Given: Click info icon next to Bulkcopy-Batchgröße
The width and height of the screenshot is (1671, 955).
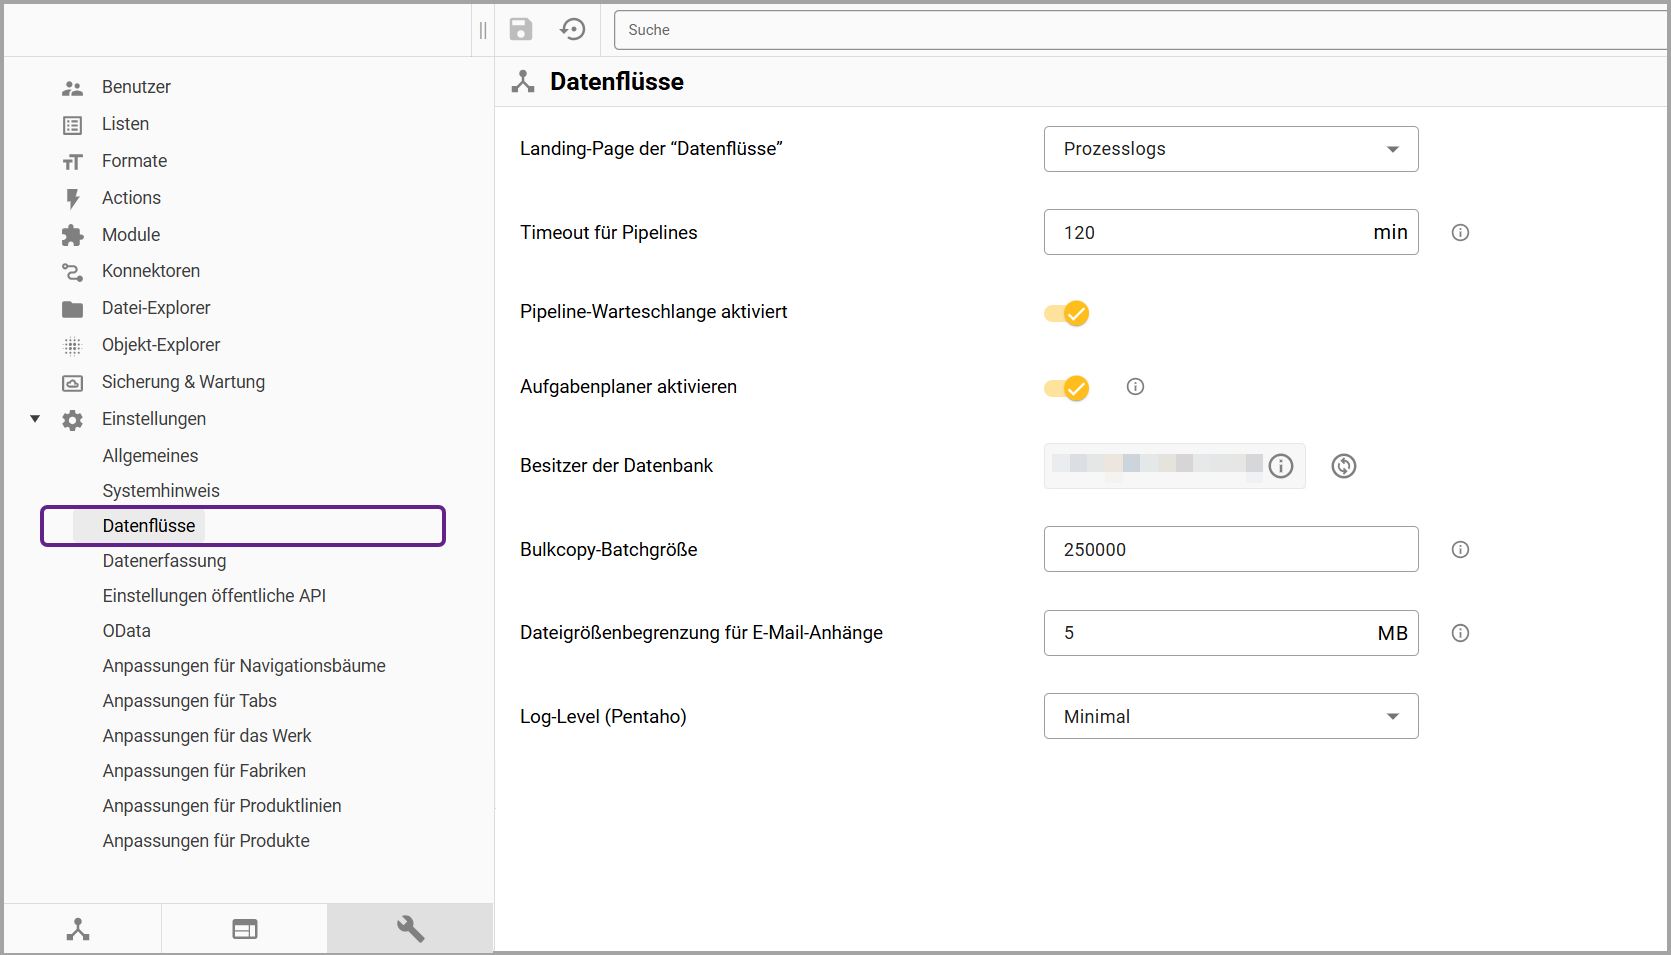Looking at the screenshot, I should tap(1460, 550).
